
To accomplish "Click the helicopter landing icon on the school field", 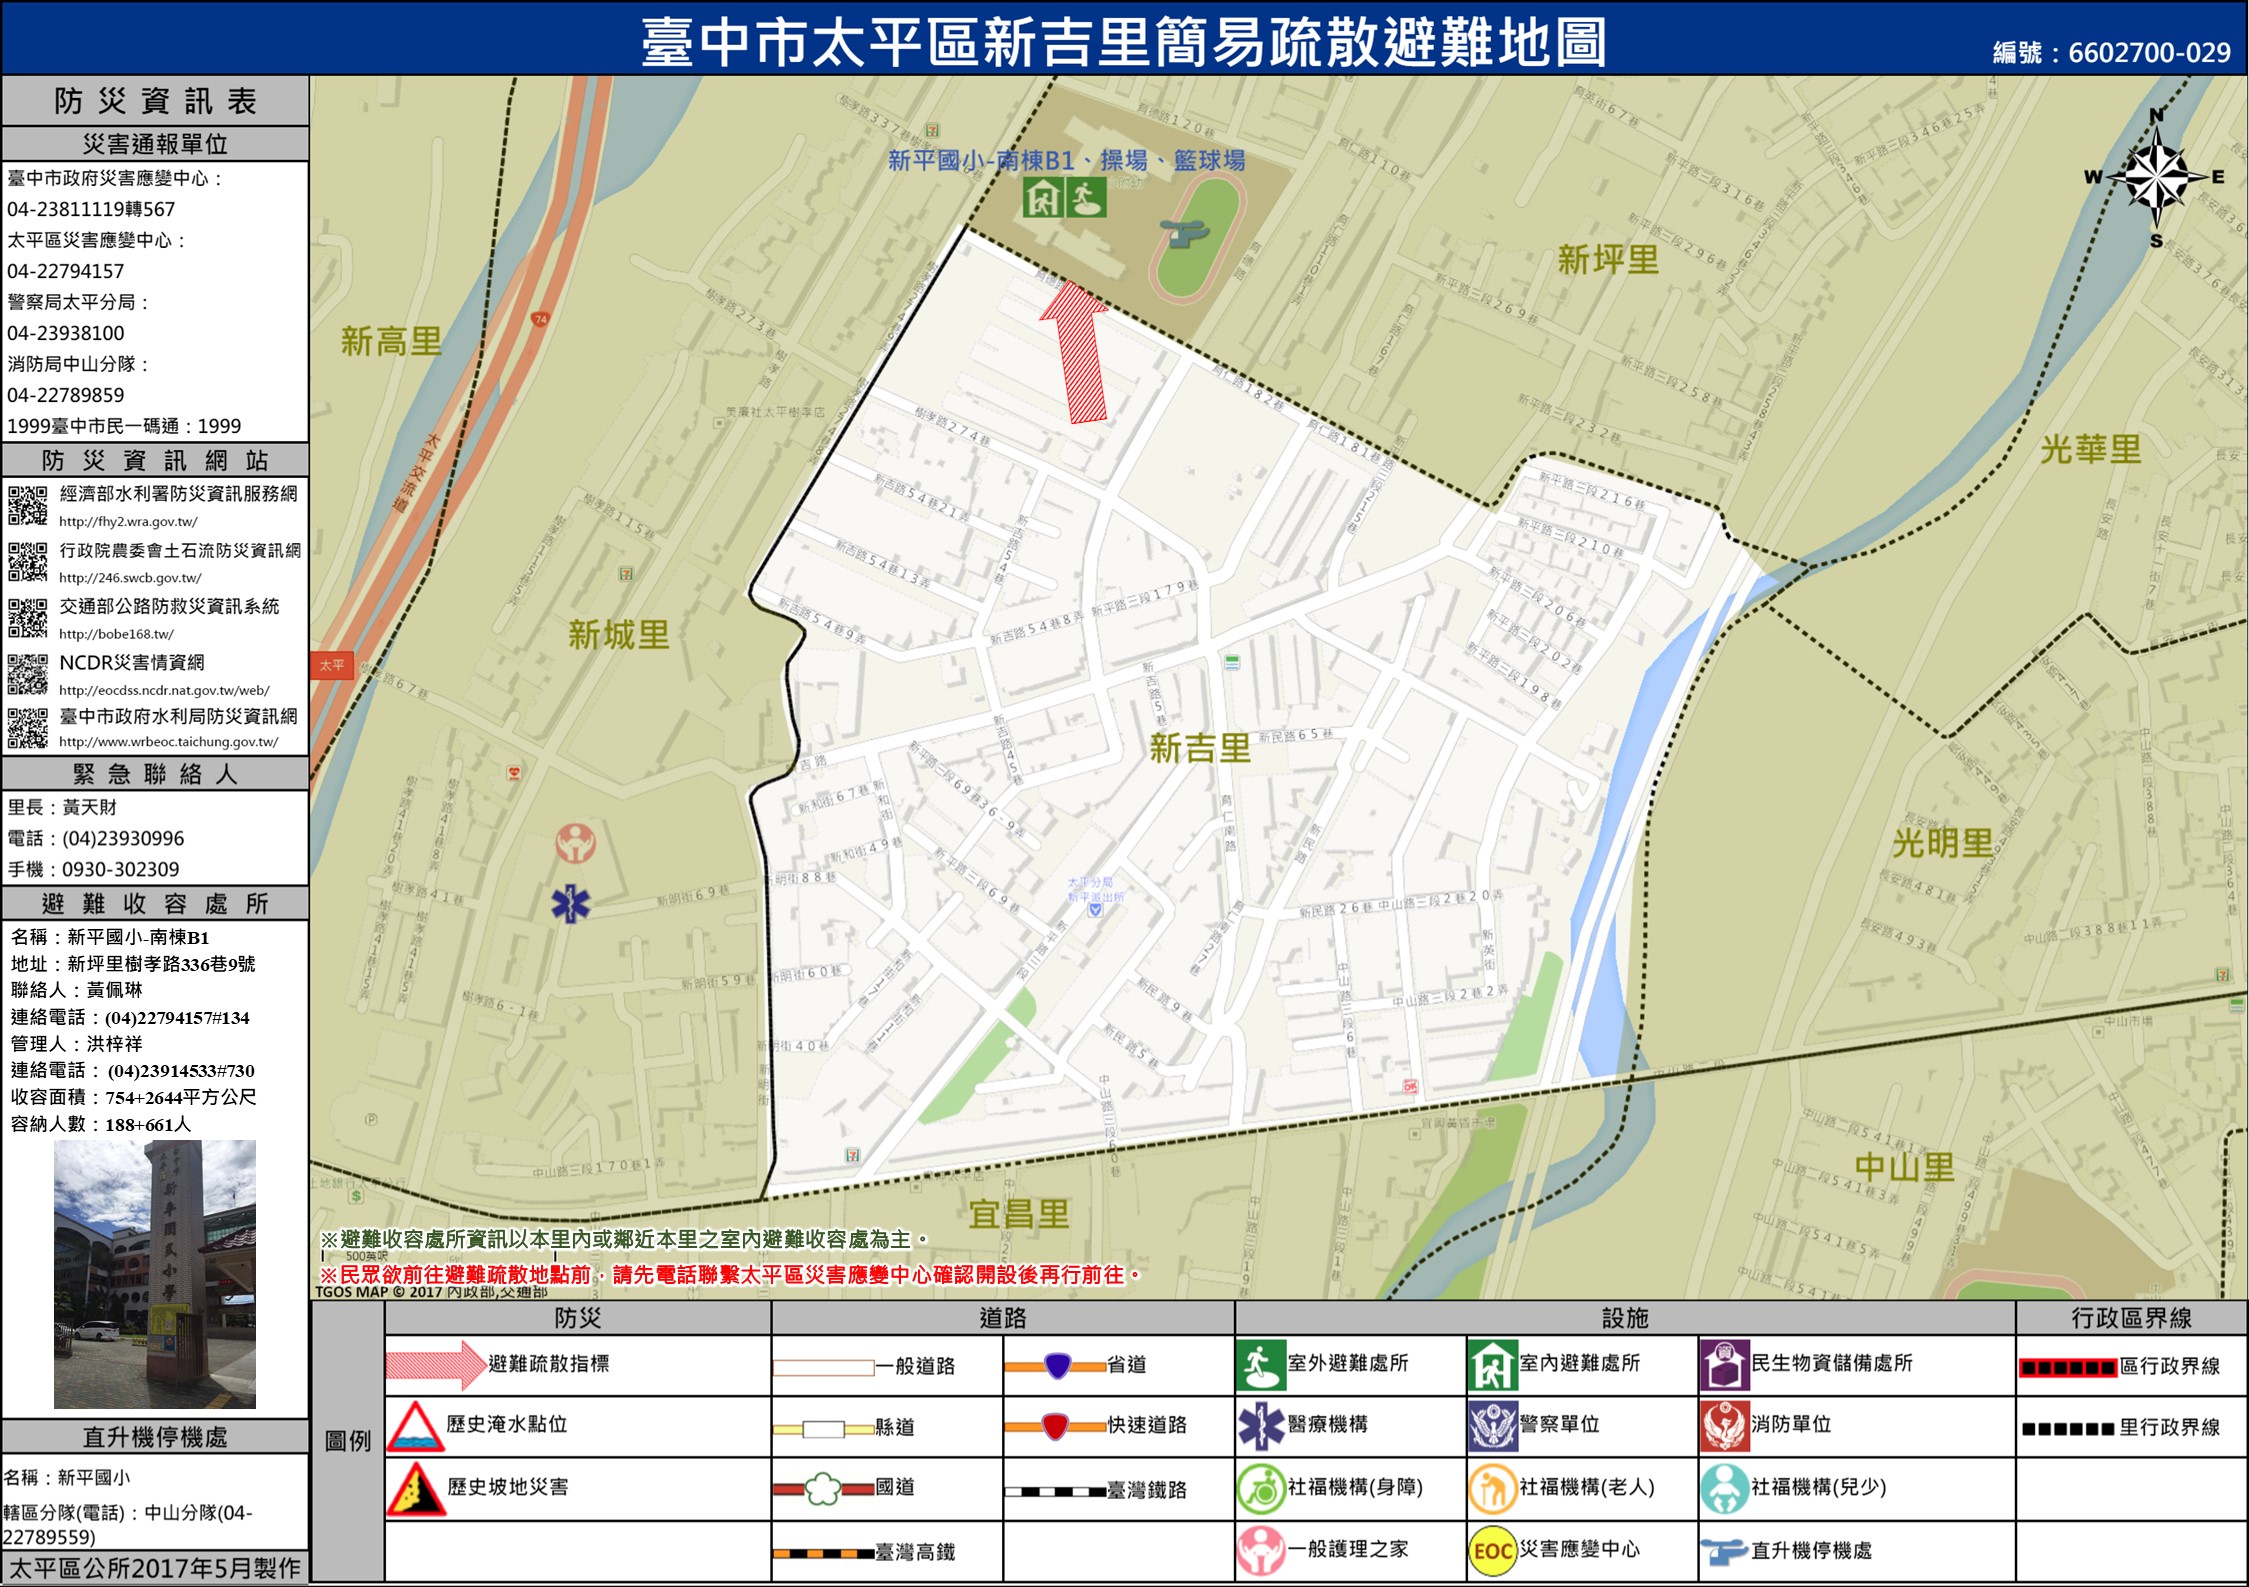I will coord(1183,235).
